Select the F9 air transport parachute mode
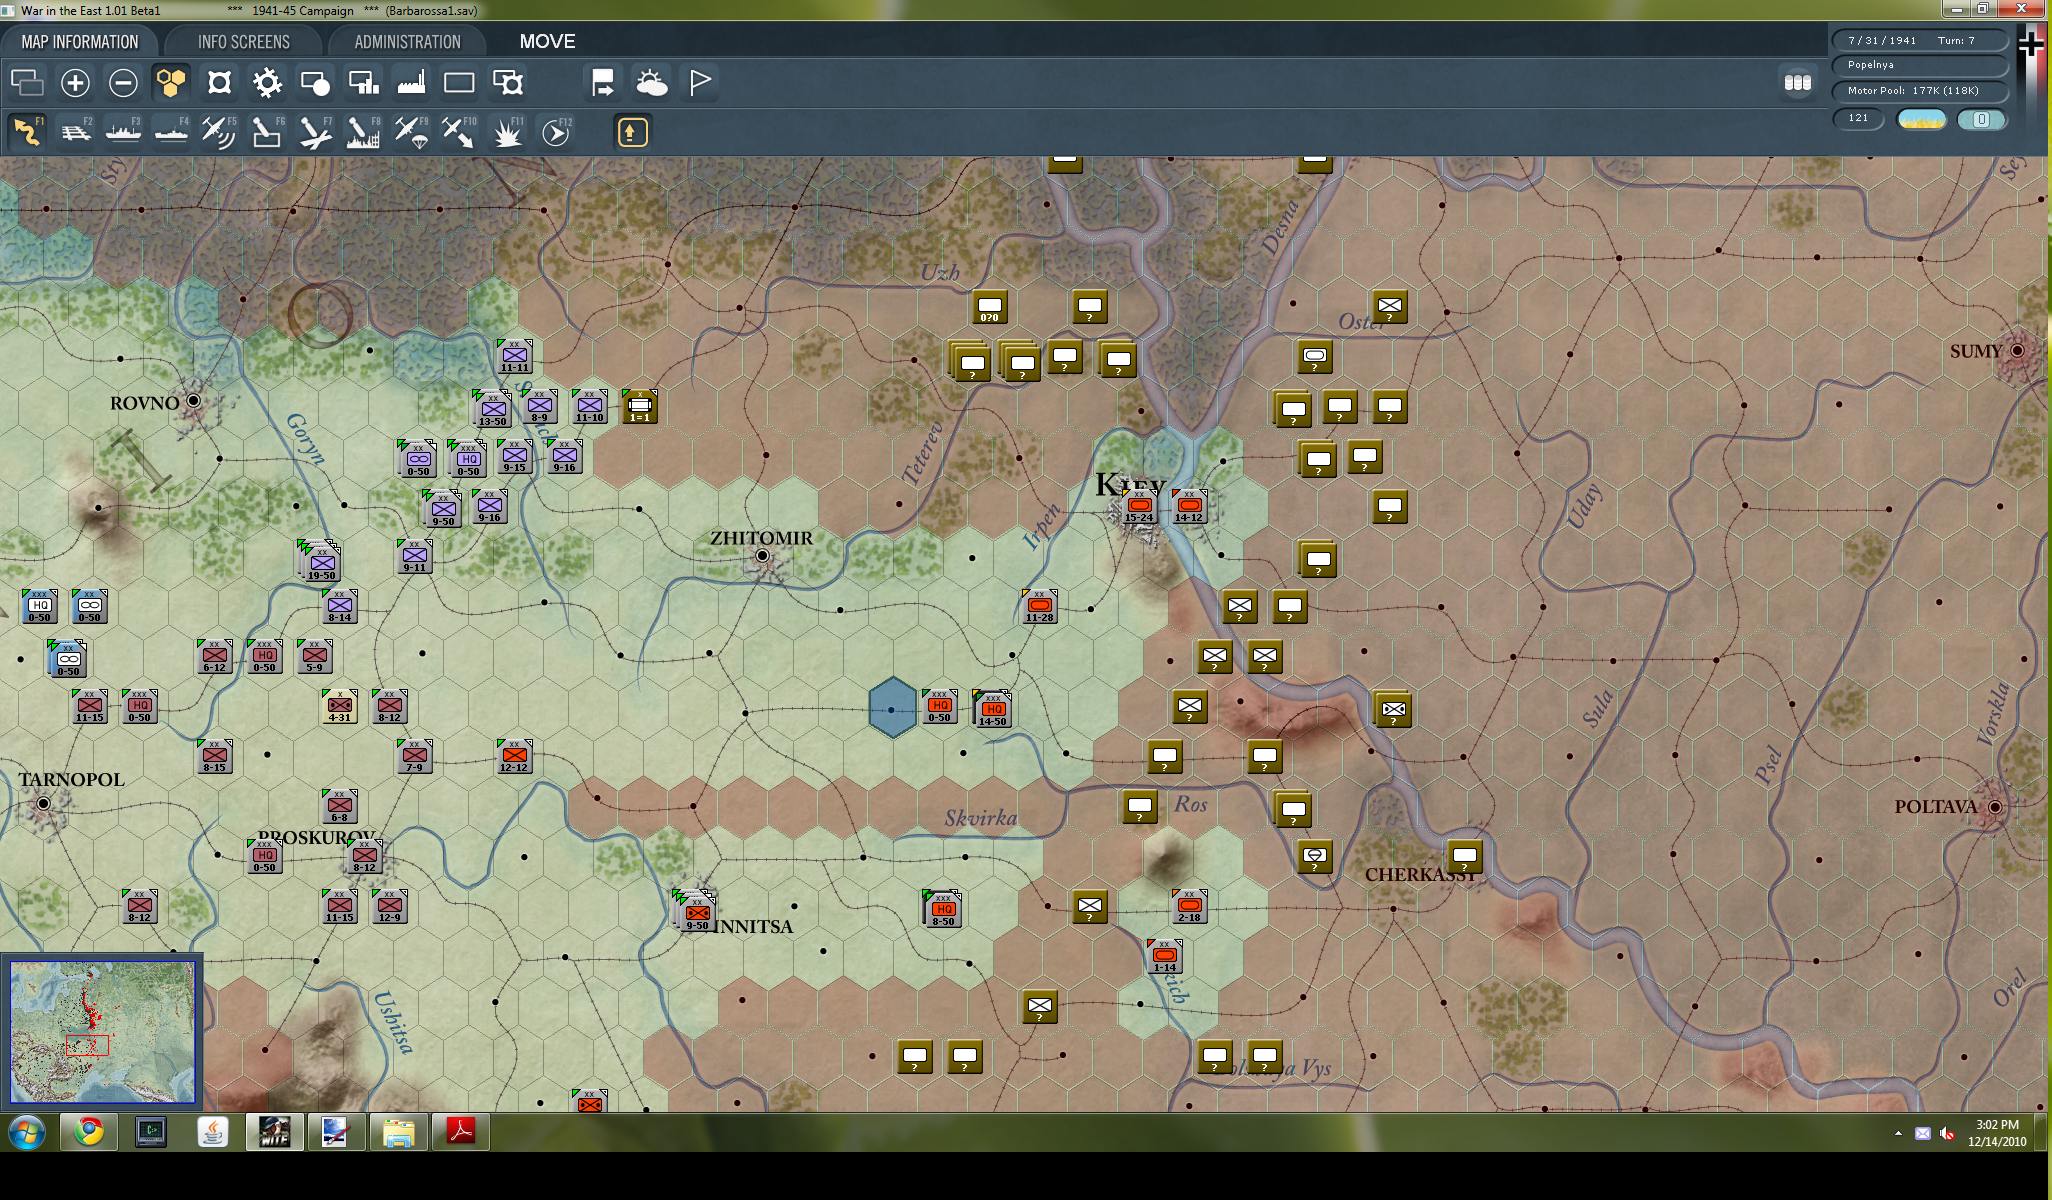2052x1200 pixels. pyautogui.click(x=411, y=132)
